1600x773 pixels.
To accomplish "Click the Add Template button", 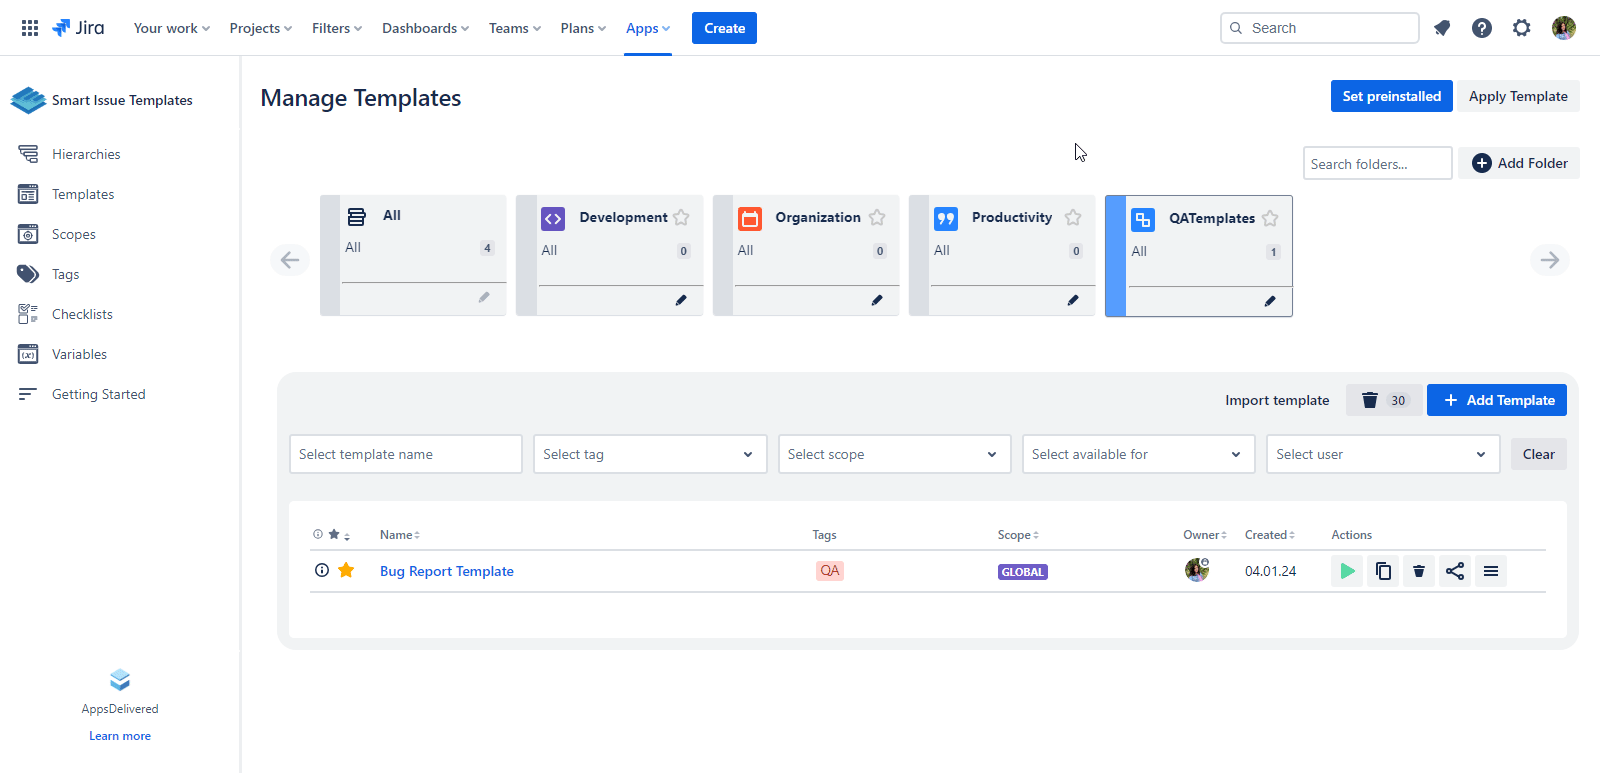I will [1497, 400].
